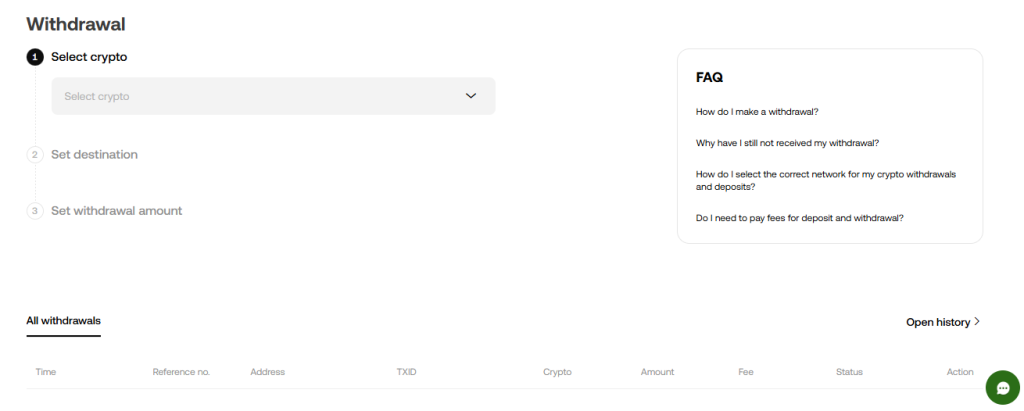The image size is (1024, 411).
Task: Open 'Why have I still not received' FAQ
Action: click(787, 143)
